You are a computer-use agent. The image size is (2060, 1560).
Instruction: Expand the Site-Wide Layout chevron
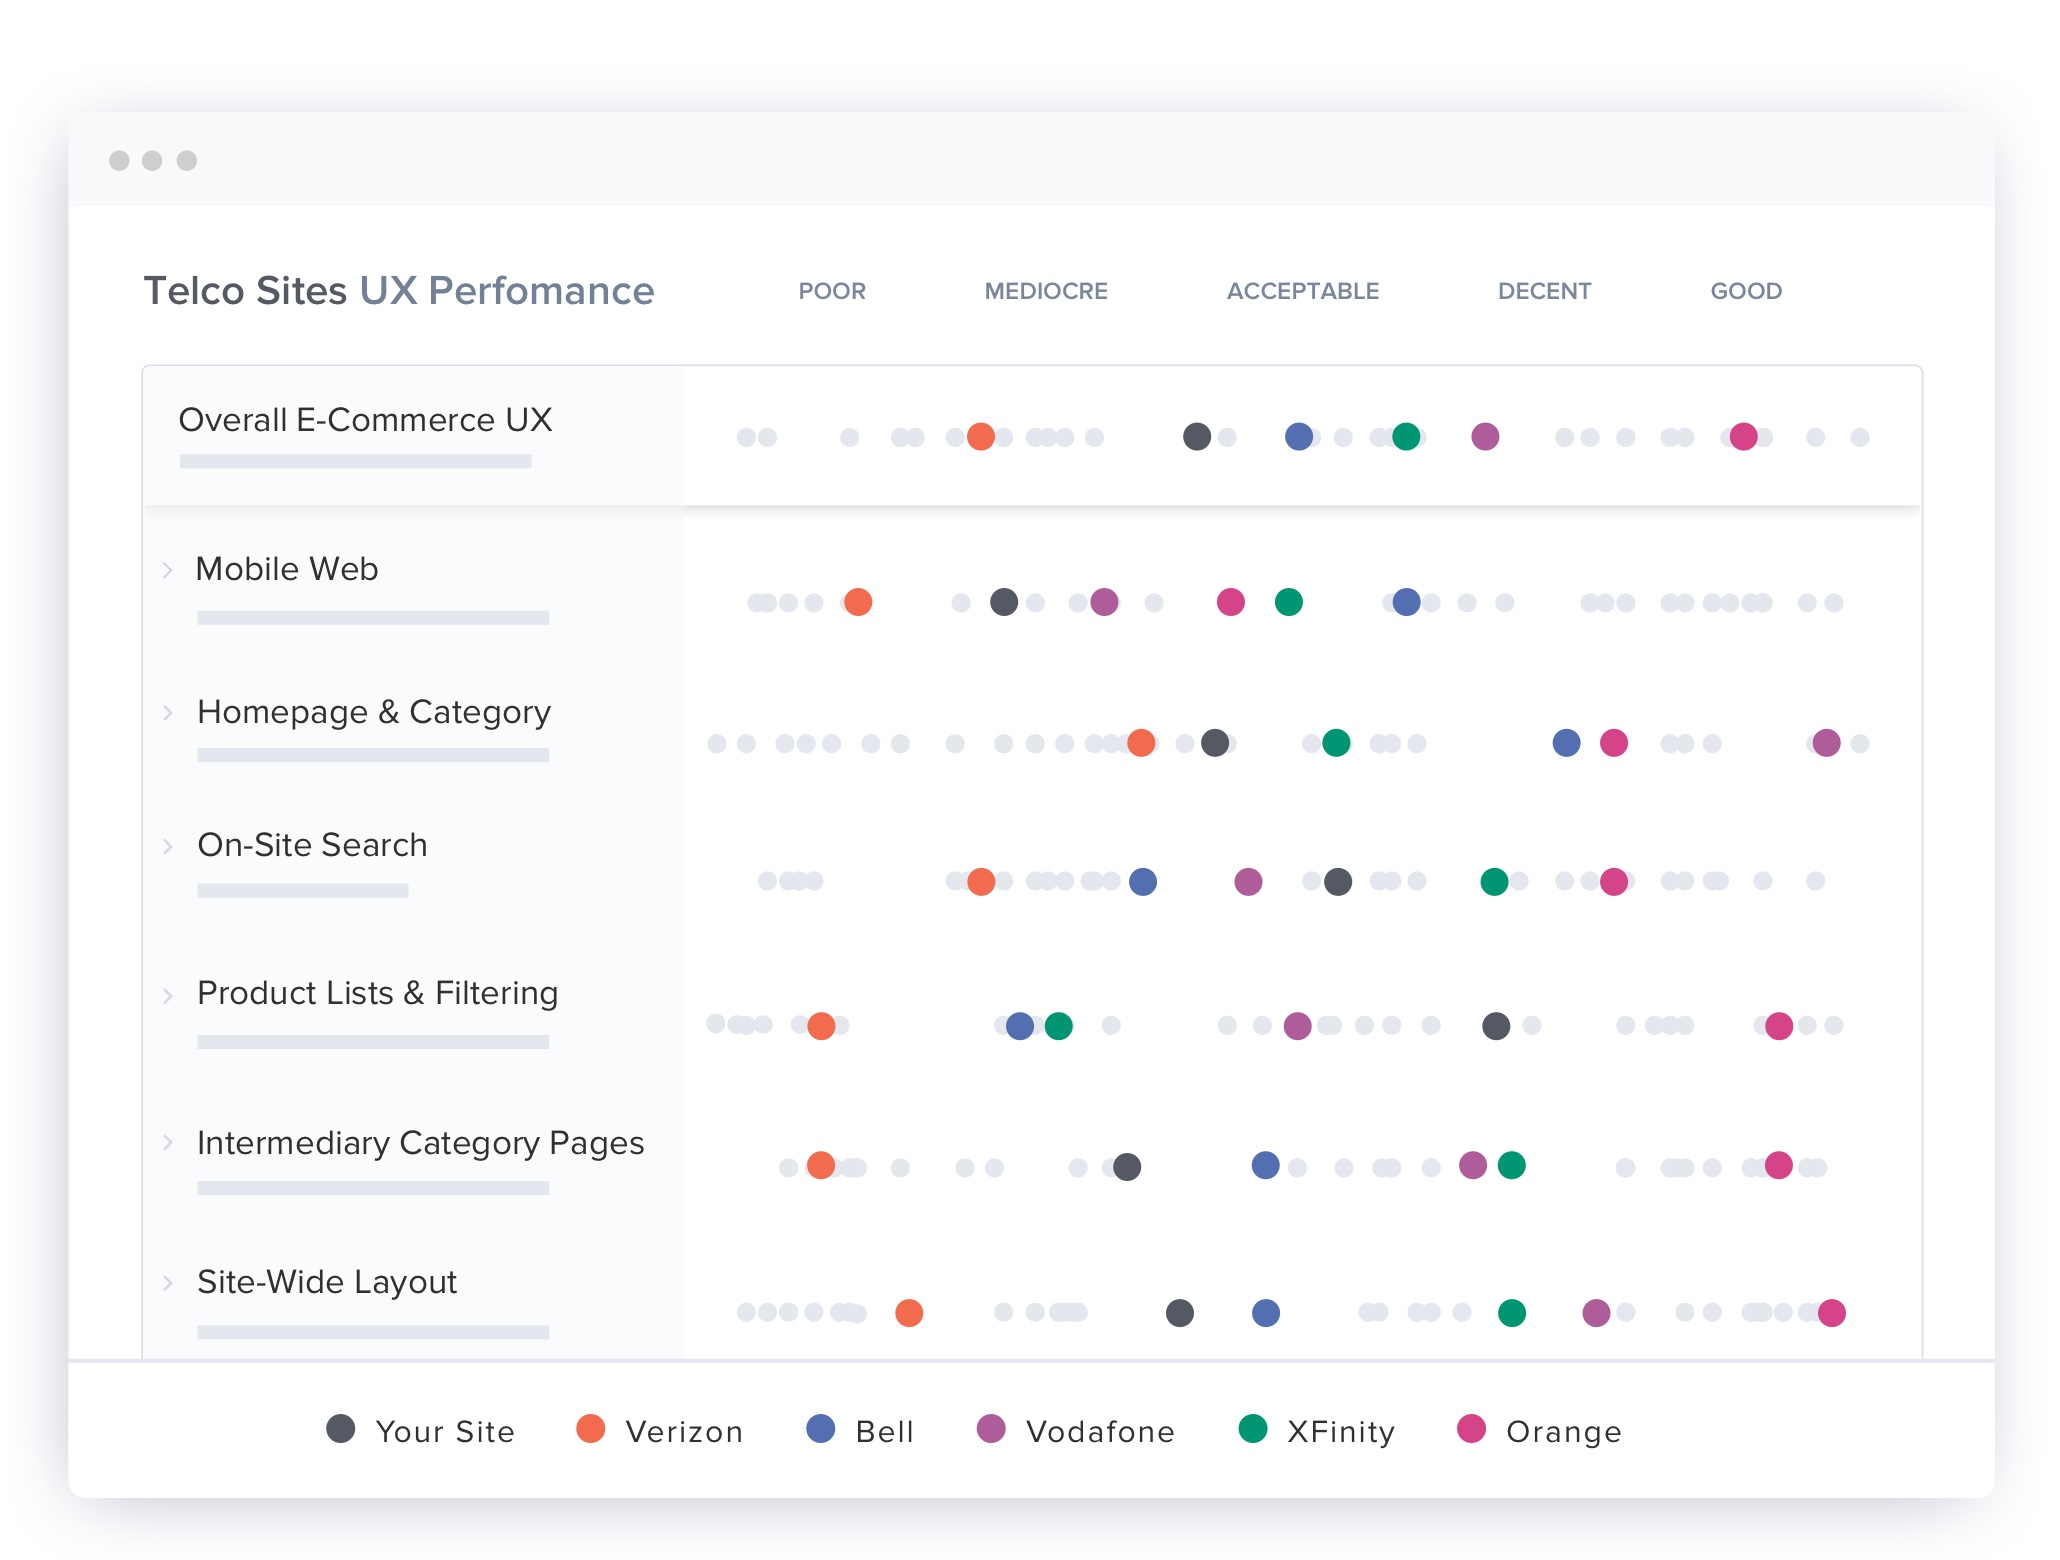pos(168,1283)
